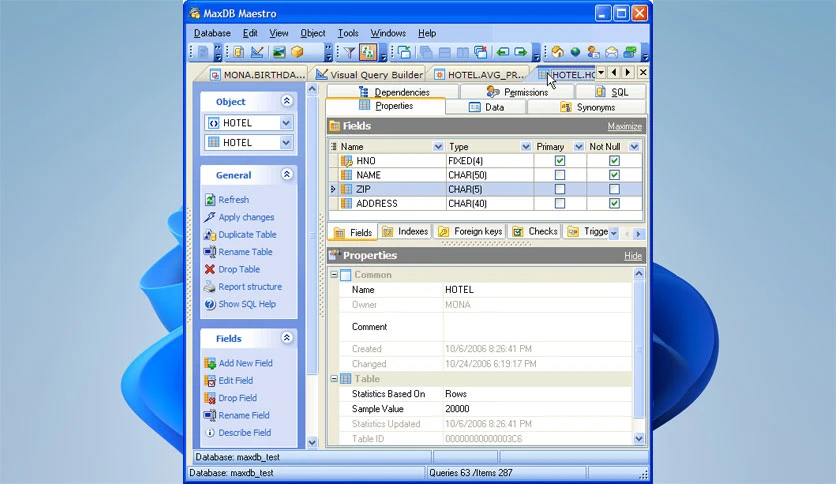Toggle Not Null checkbox for NAME field
The width and height of the screenshot is (836, 484).
(x=614, y=175)
